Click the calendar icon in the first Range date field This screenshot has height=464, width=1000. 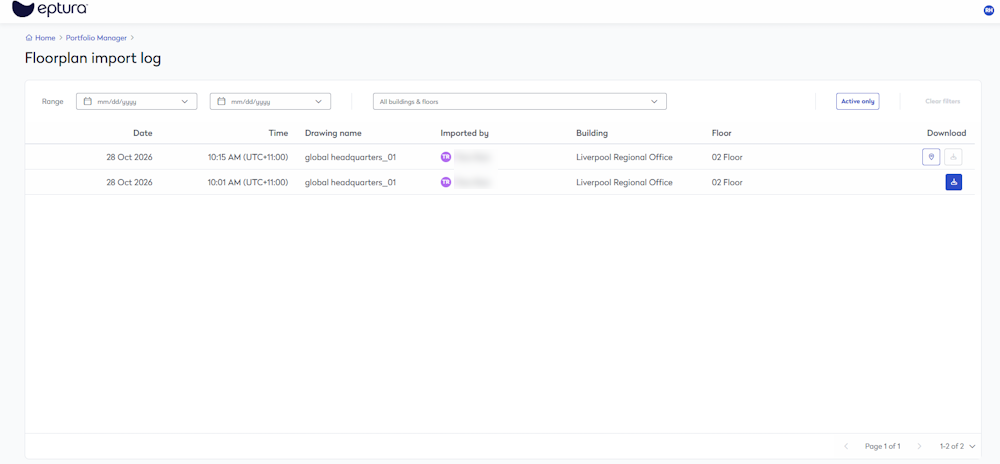(88, 101)
